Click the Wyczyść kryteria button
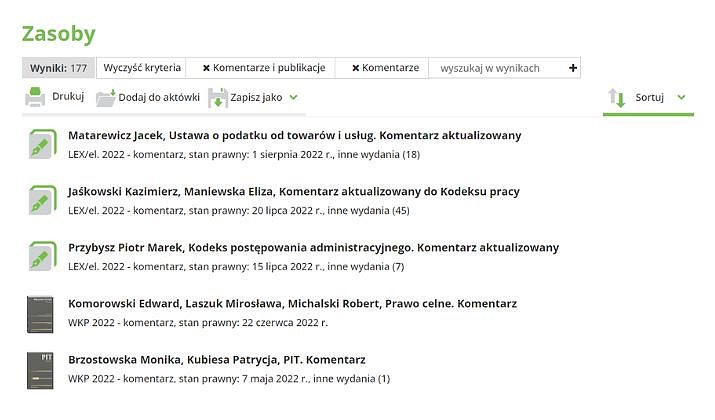715x420 pixels. tap(141, 68)
